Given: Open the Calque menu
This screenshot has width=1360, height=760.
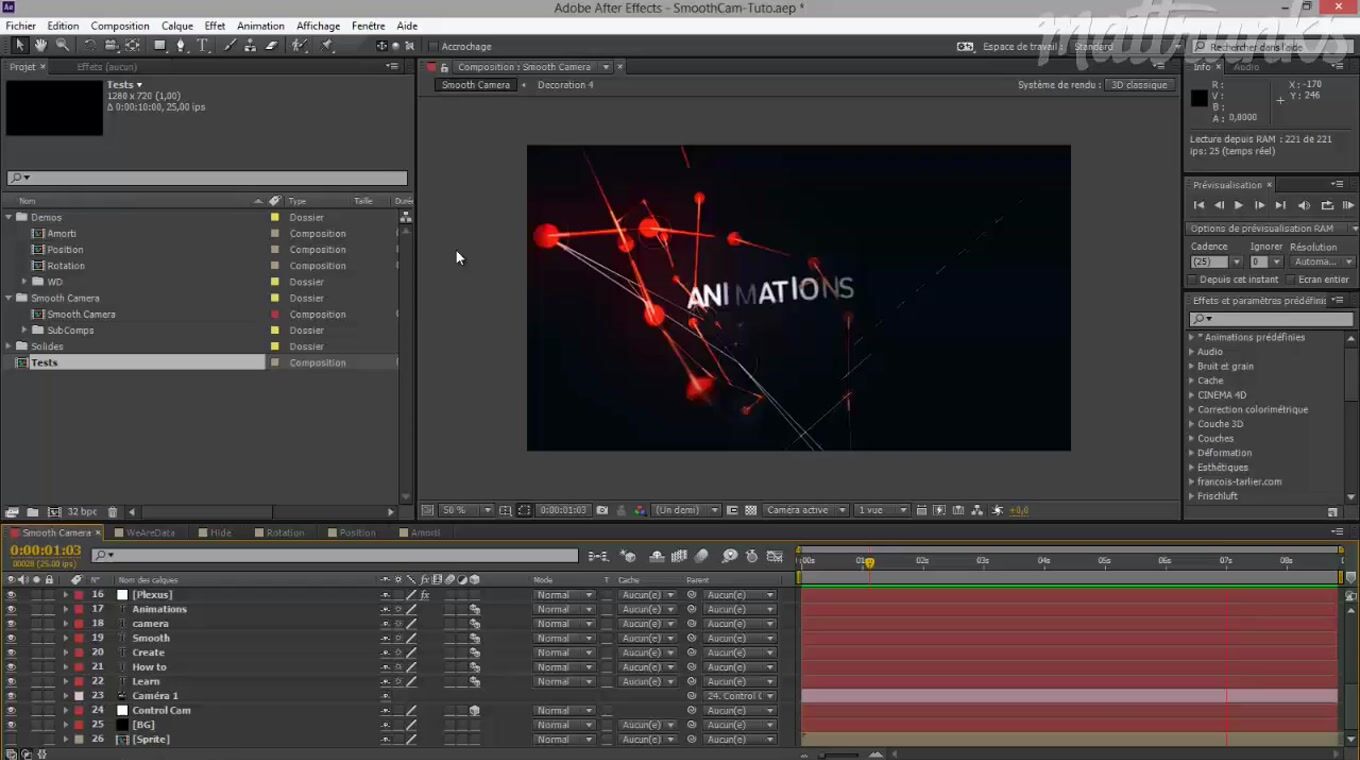Looking at the screenshot, I should tap(177, 26).
